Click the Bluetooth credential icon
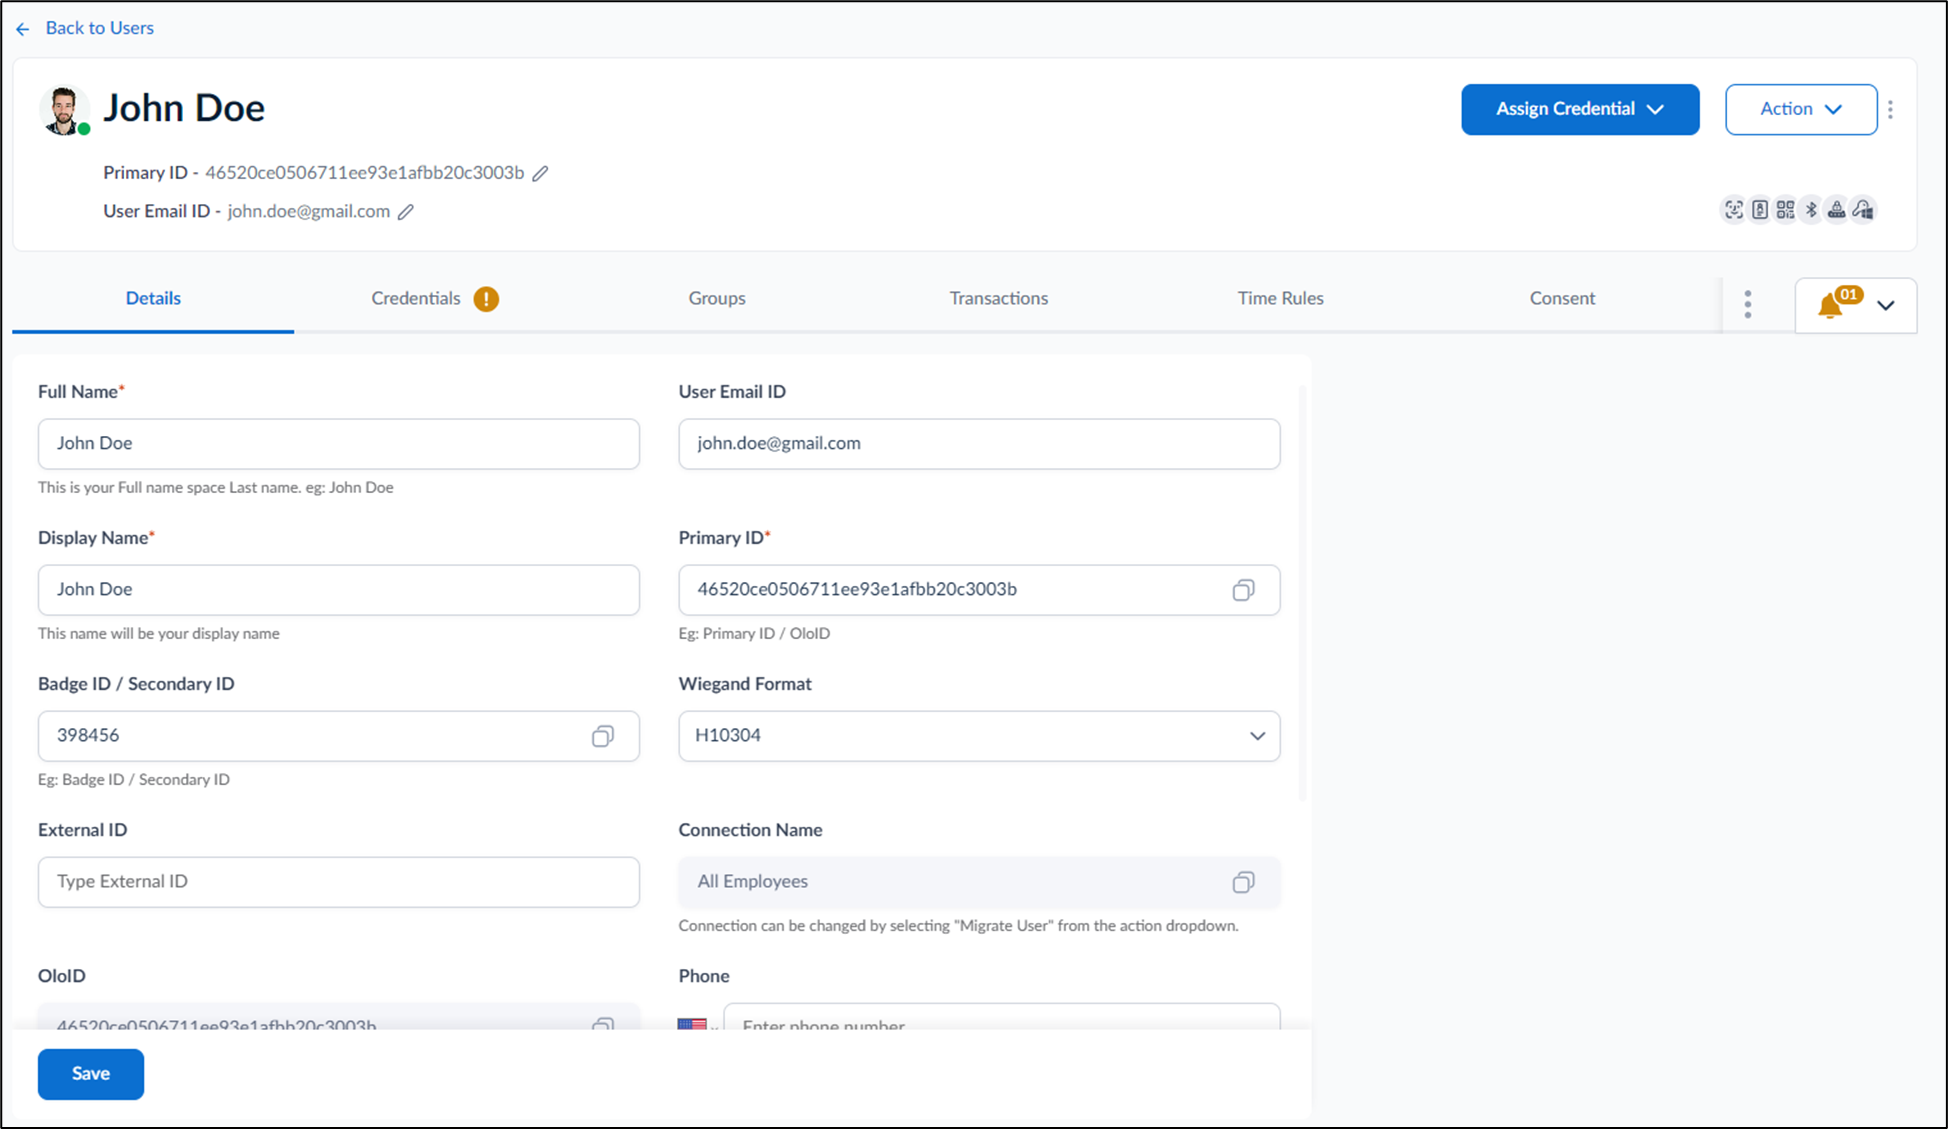1948x1129 pixels. click(1811, 210)
